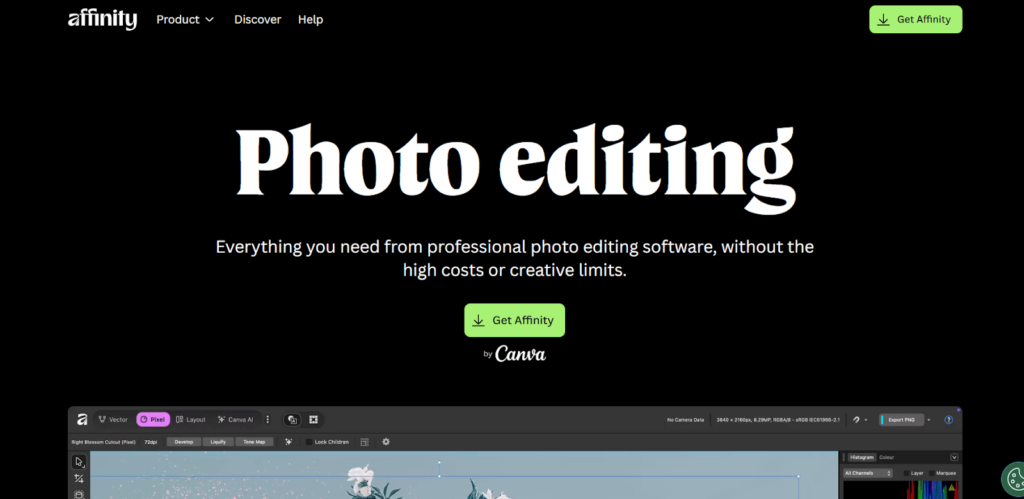This screenshot has width=1024, height=499.
Task: Open the arrow next to Export PNG
Action: (929, 420)
